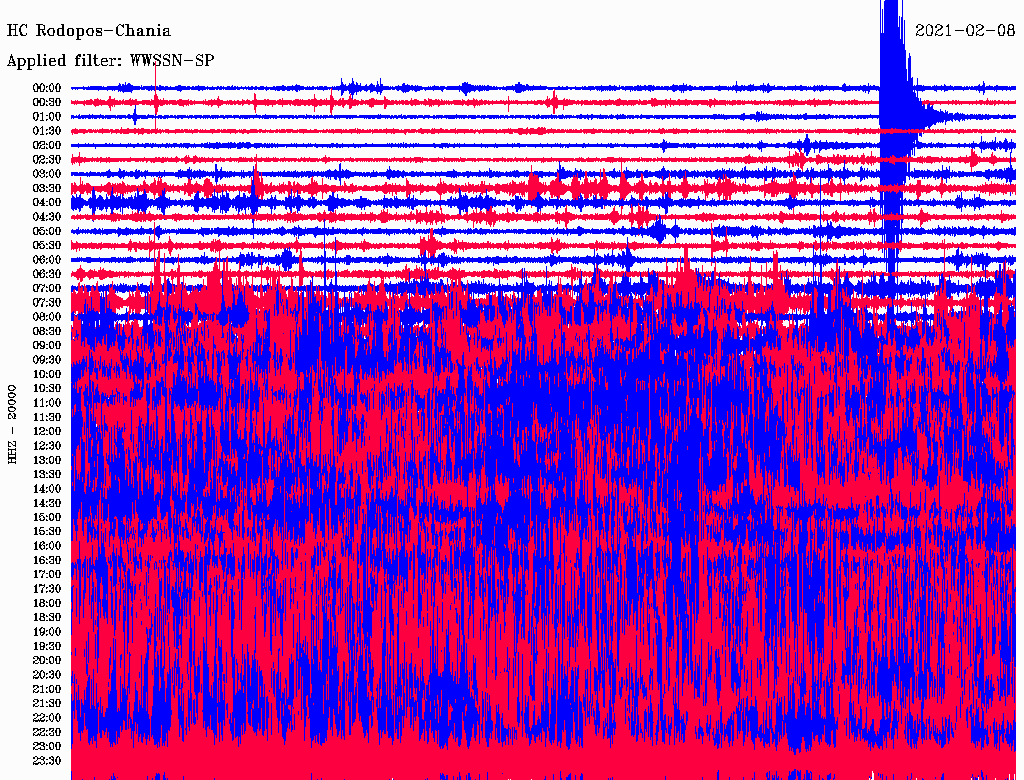Viewport: 1024px width, 780px height.
Task: Click the 05:30 time label
Action: pyautogui.click(x=47, y=245)
